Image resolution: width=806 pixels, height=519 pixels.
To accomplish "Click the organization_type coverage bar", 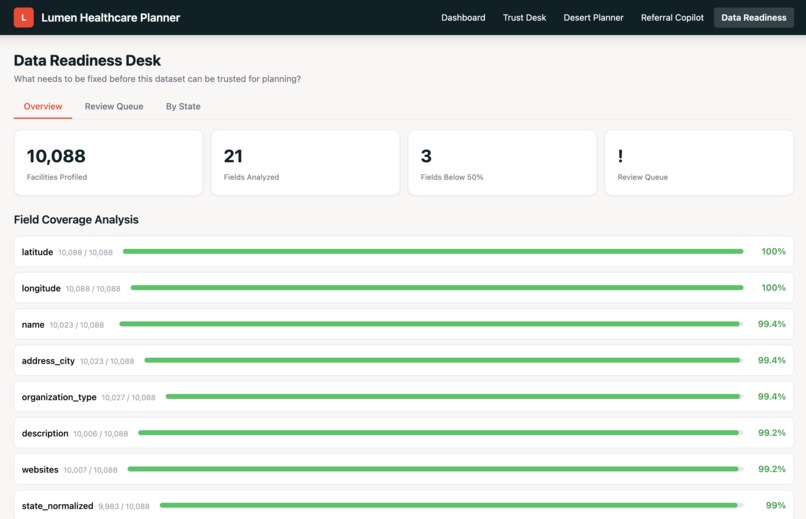I will (454, 397).
